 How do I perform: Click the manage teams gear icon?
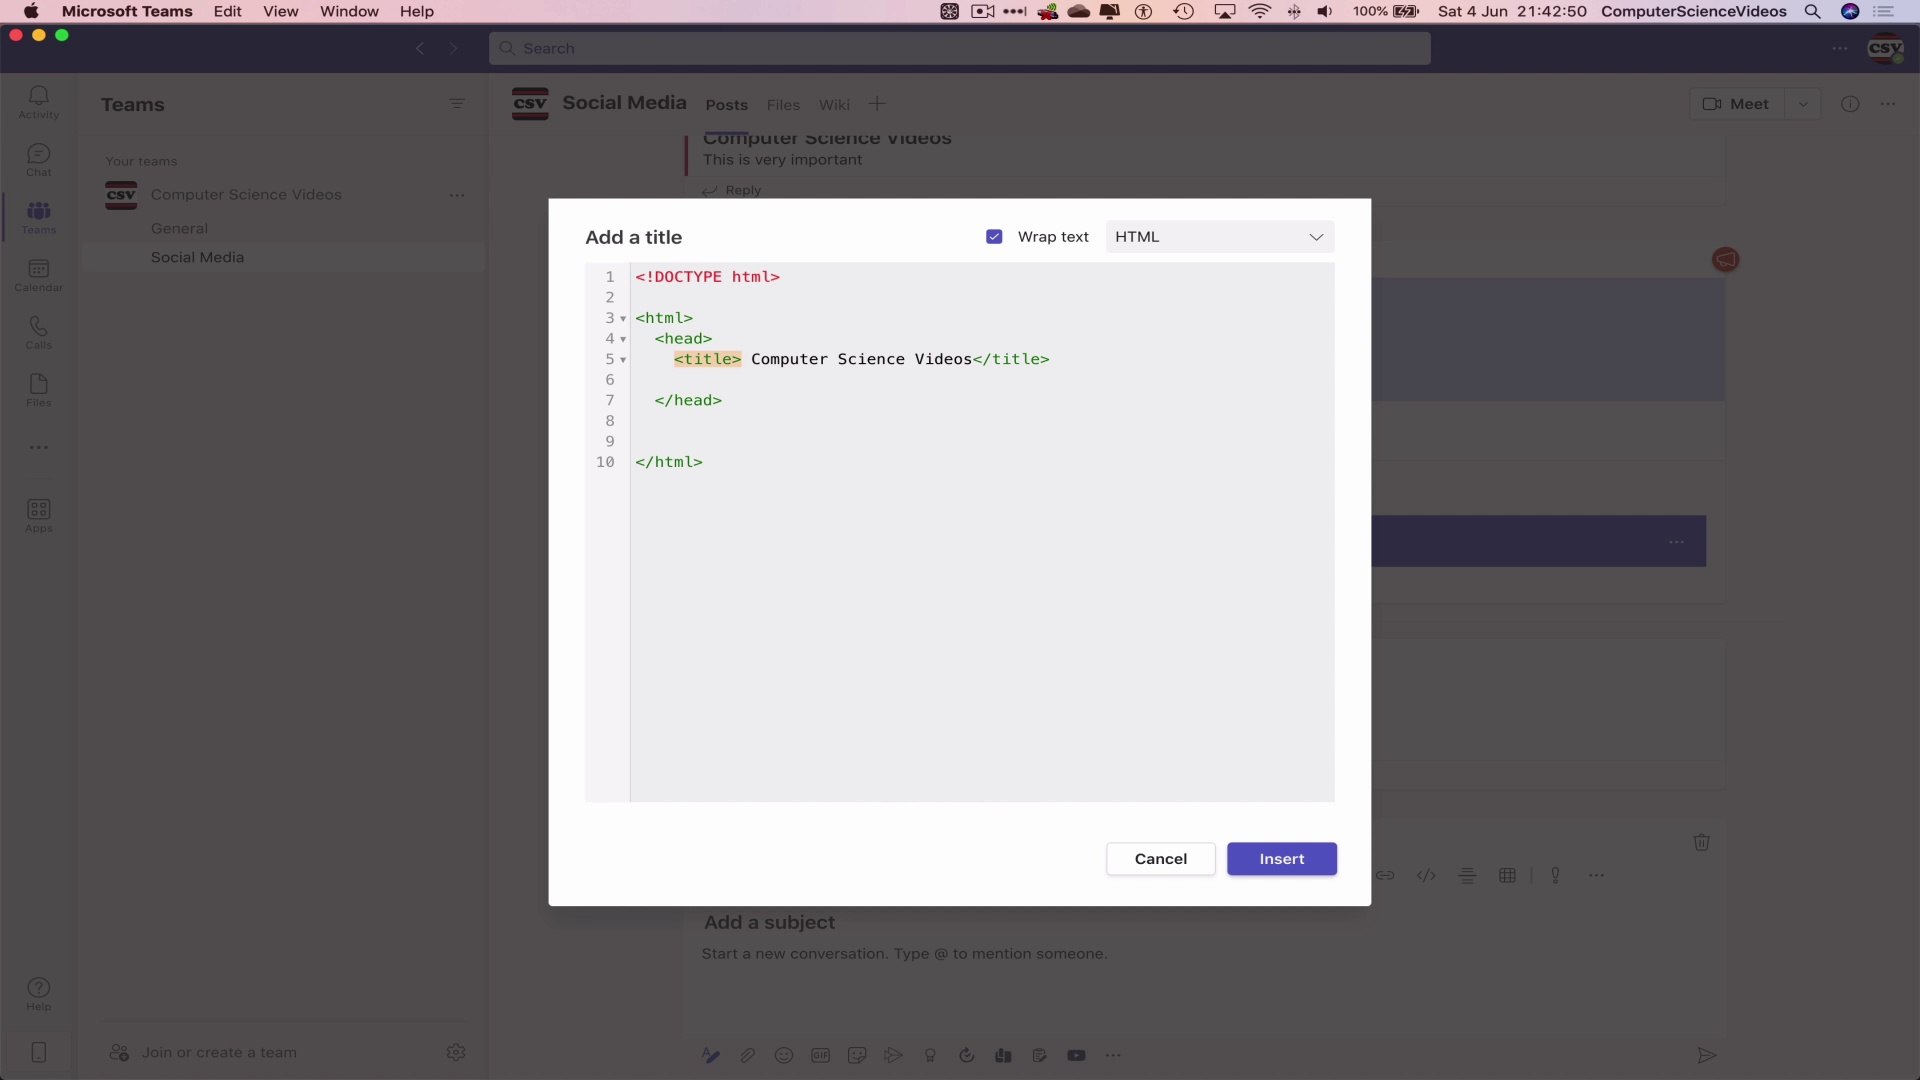click(456, 1052)
